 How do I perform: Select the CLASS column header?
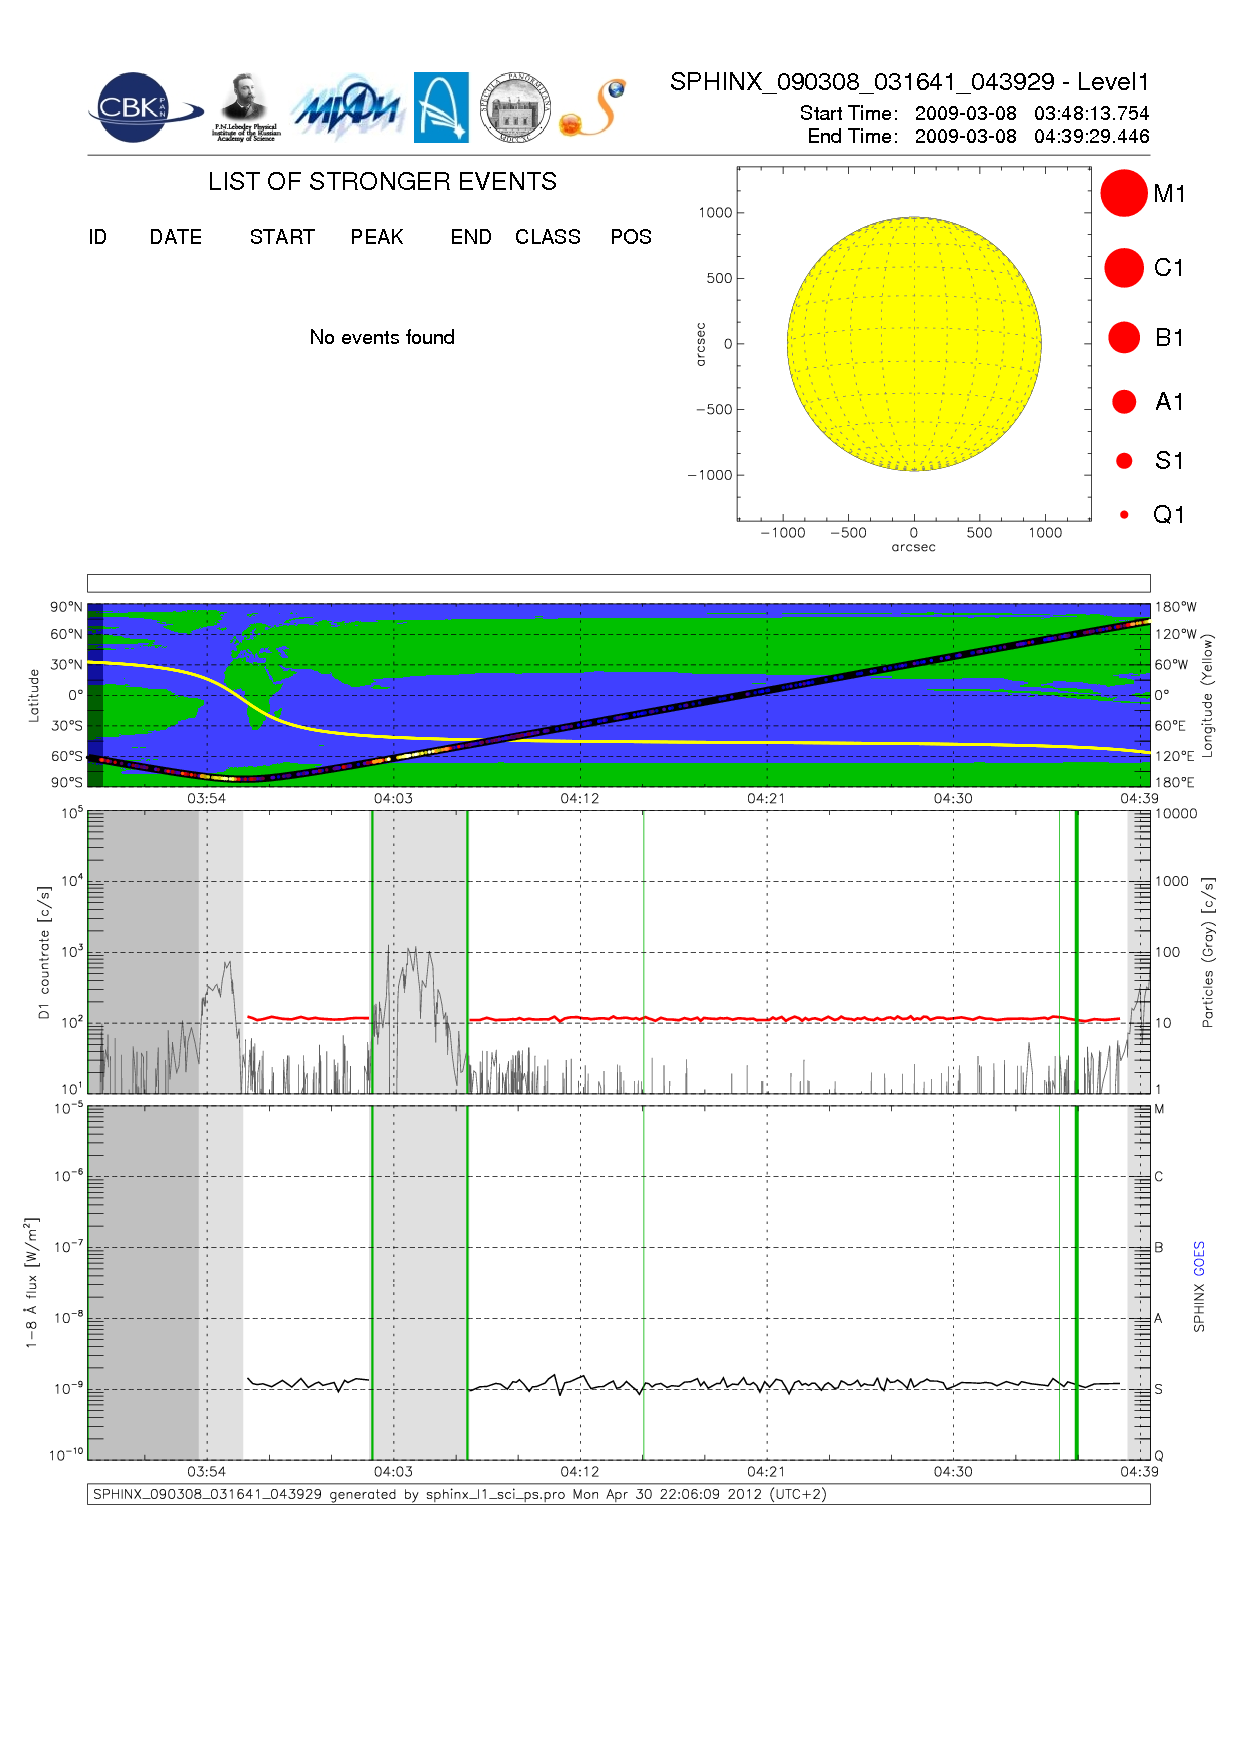tap(547, 237)
